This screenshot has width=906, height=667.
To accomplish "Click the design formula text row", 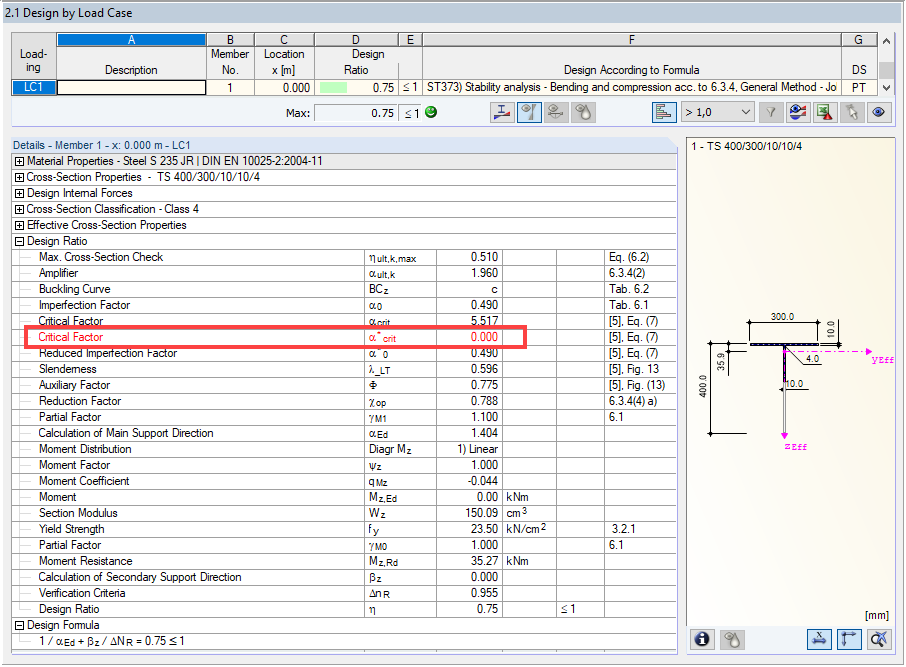I will [344, 641].
